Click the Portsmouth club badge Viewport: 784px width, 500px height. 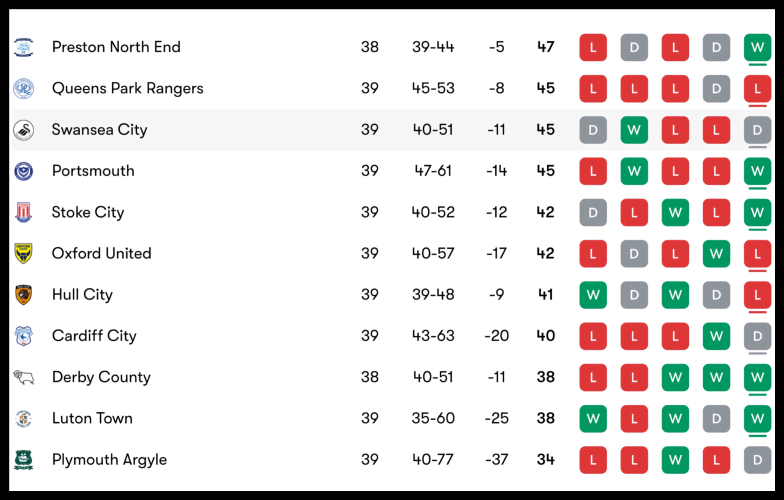pos(23,171)
